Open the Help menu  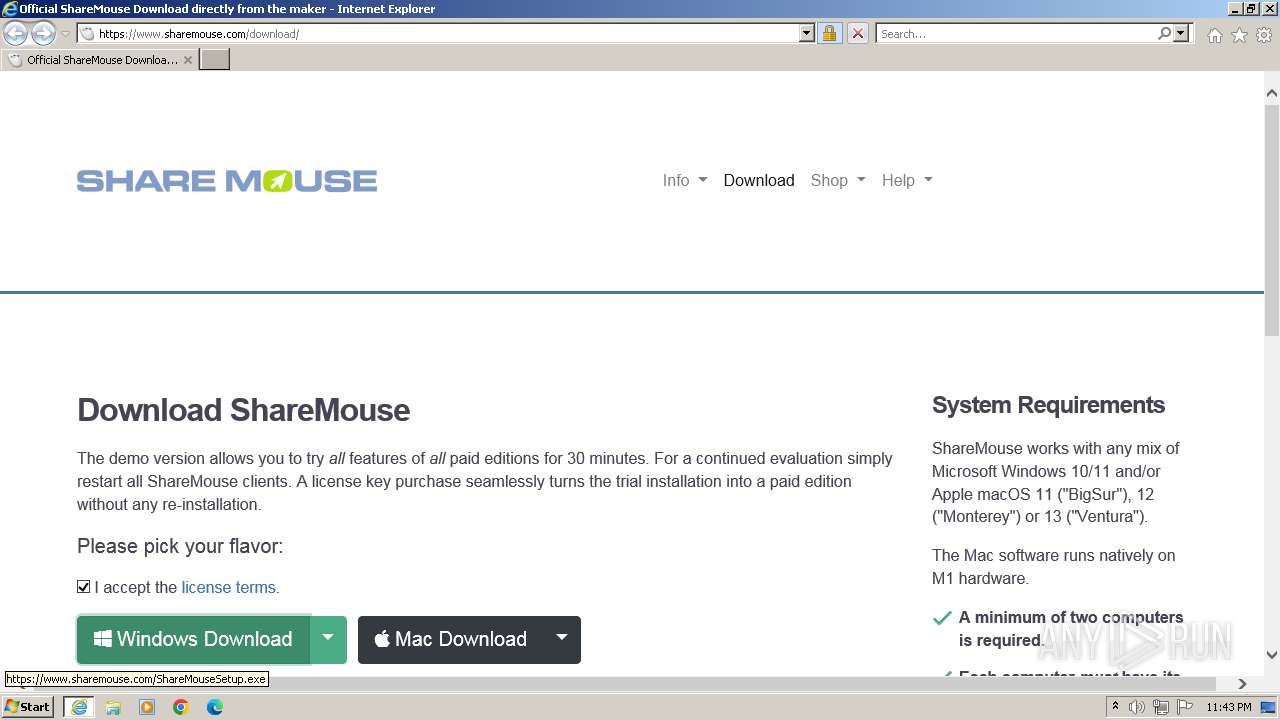coord(907,180)
